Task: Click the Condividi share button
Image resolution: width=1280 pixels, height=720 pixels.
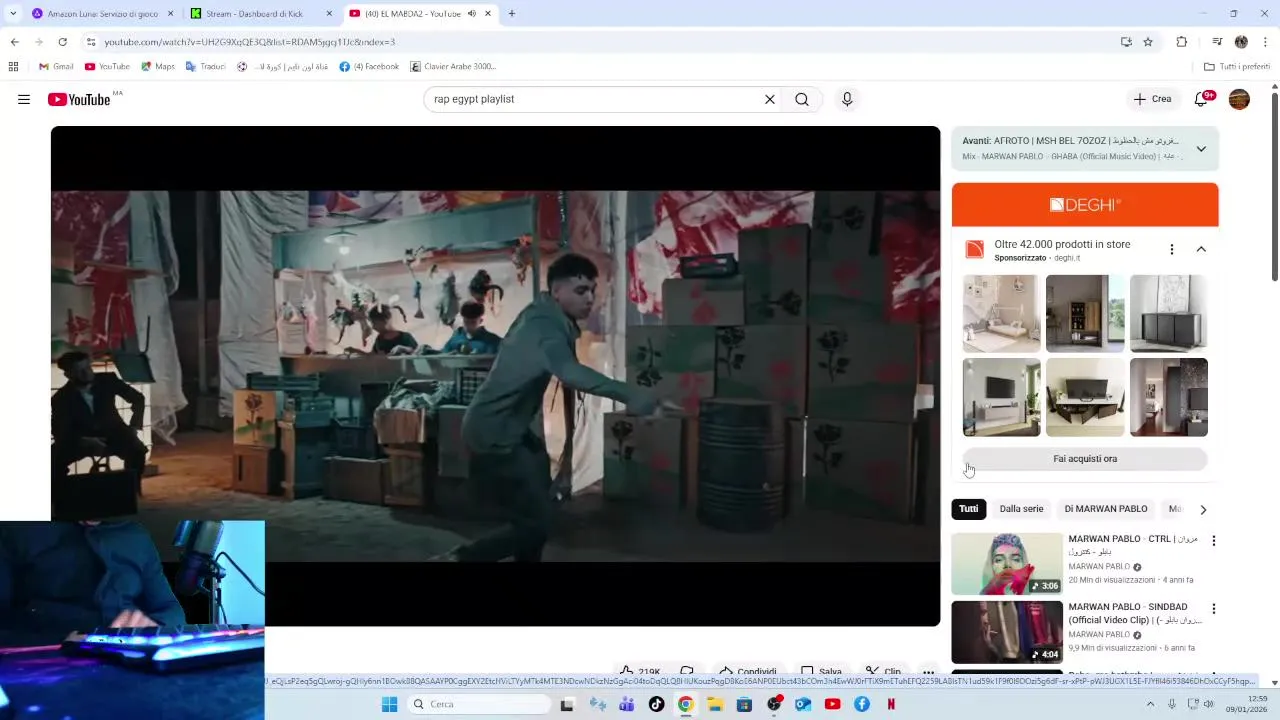Action: pos(748,672)
